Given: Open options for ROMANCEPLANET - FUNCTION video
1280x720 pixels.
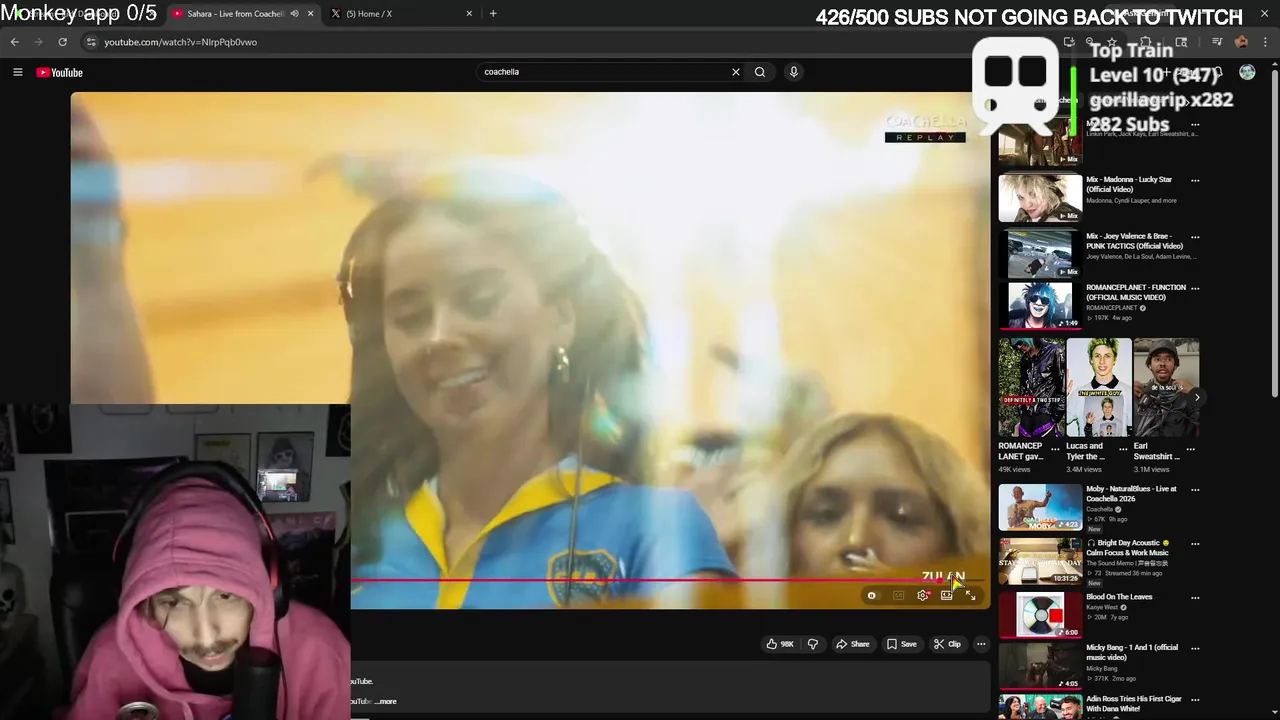Looking at the screenshot, I should [x=1195, y=288].
